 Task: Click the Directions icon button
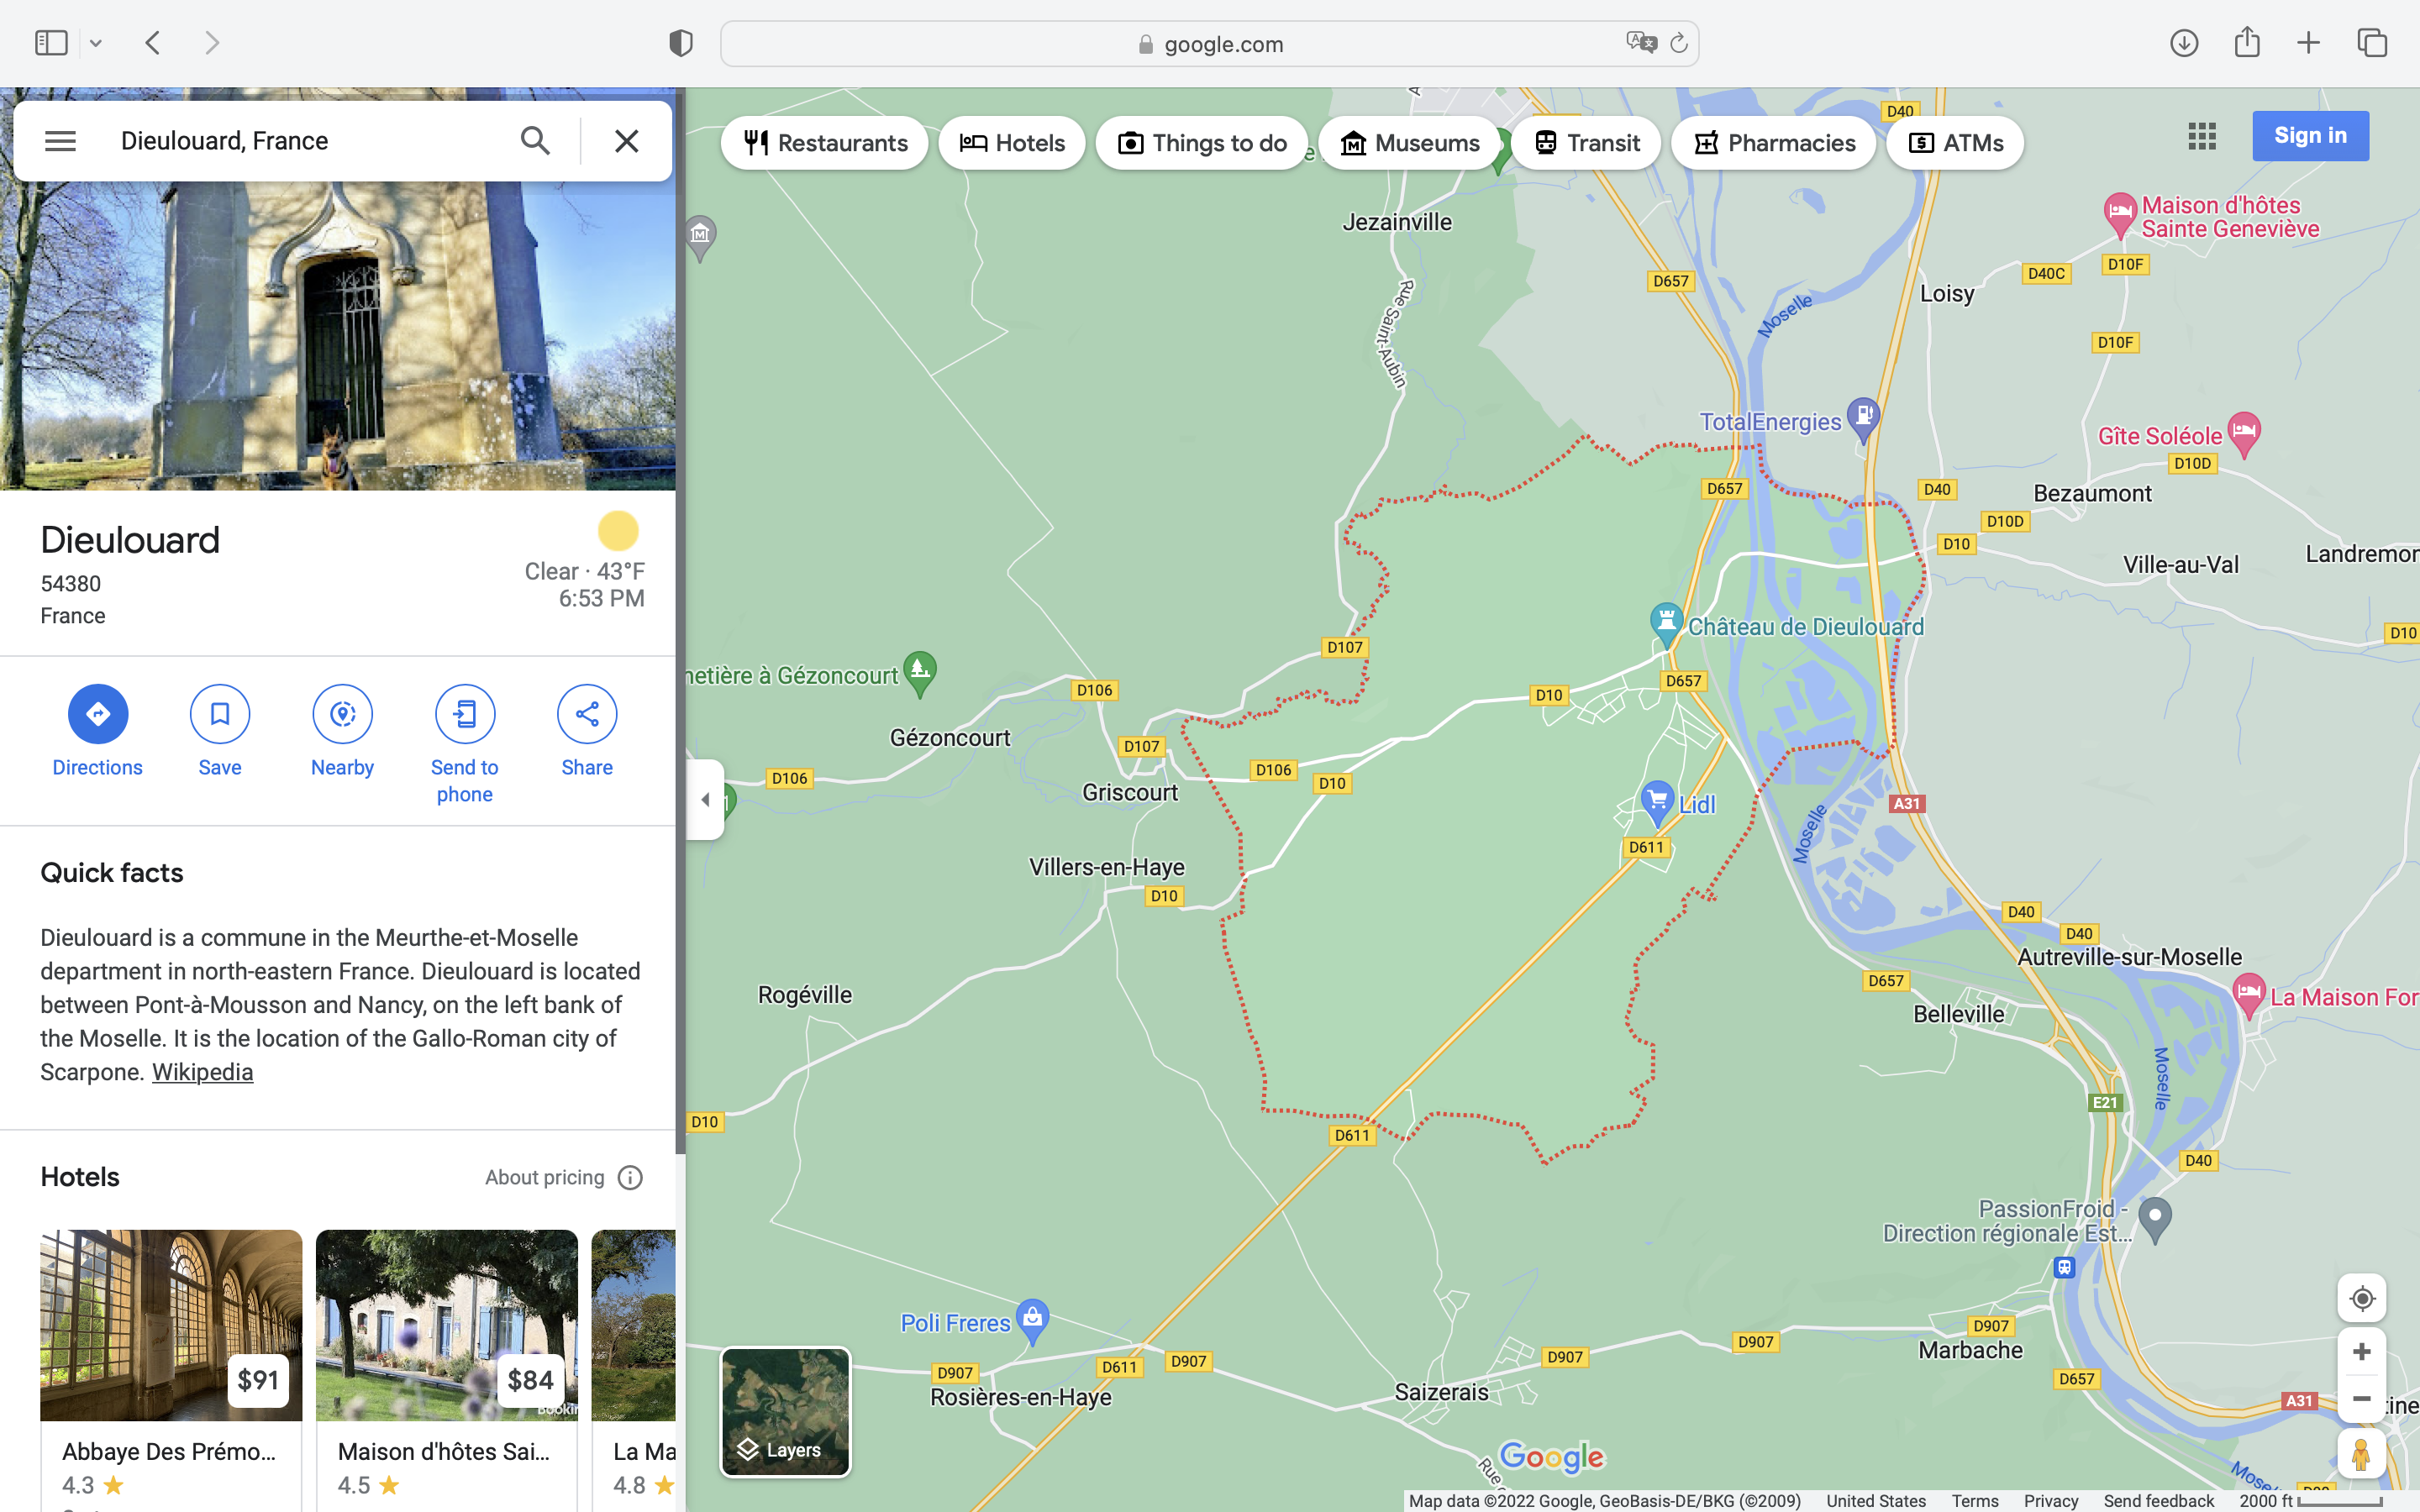coord(97,714)
